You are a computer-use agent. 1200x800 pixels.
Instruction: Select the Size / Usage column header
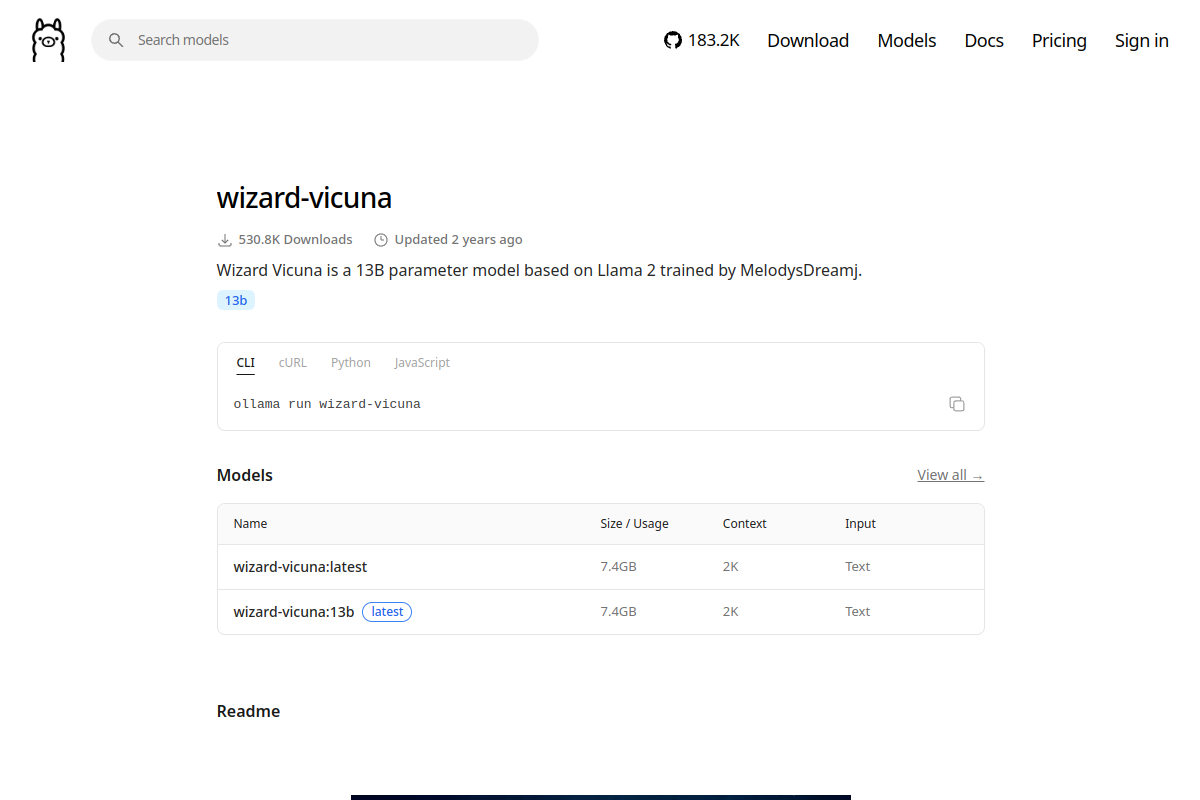coord(634,524)
